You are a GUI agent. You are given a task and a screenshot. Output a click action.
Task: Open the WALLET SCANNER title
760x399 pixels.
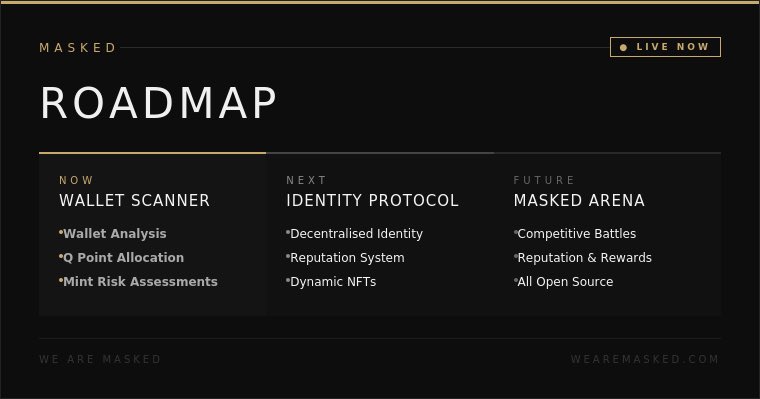point(134,200)
